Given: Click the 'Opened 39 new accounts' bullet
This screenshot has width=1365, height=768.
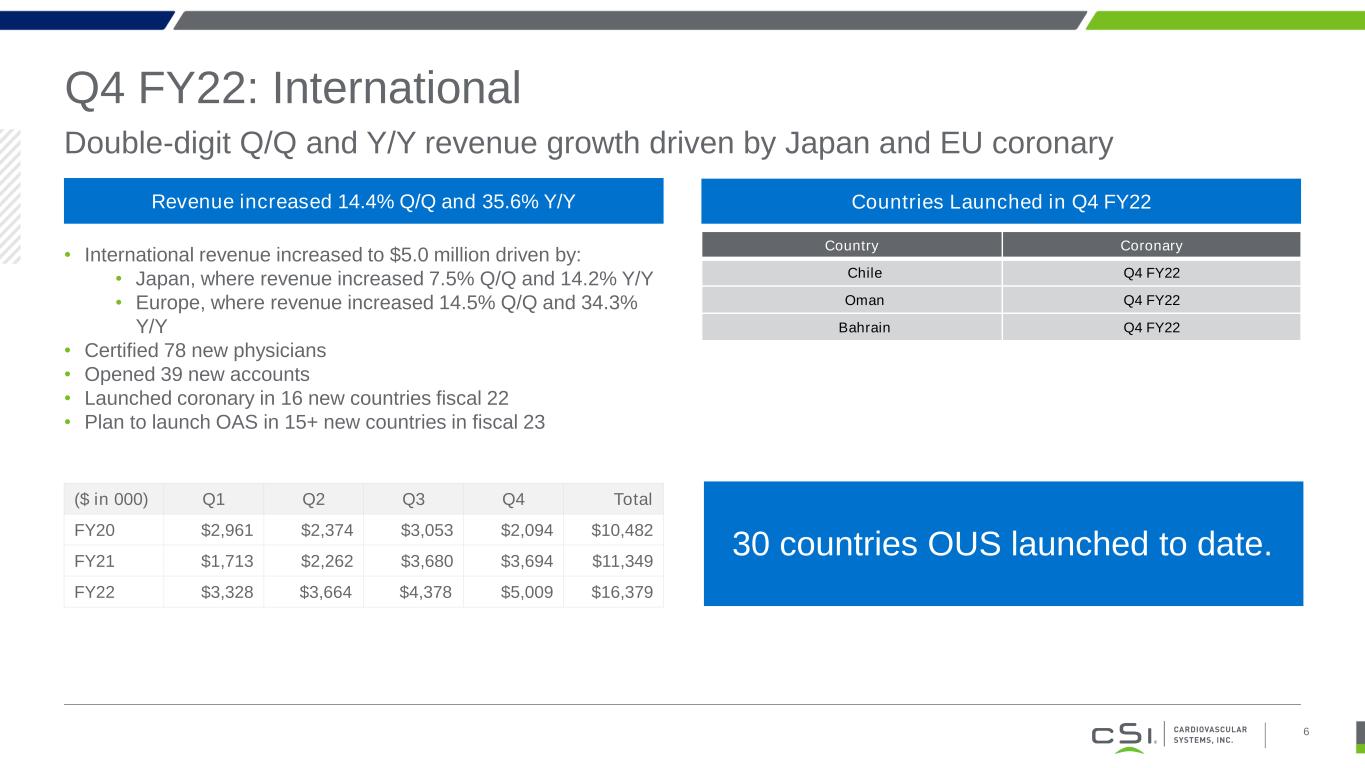Looking at the screenshot, I should coord(197,374).
